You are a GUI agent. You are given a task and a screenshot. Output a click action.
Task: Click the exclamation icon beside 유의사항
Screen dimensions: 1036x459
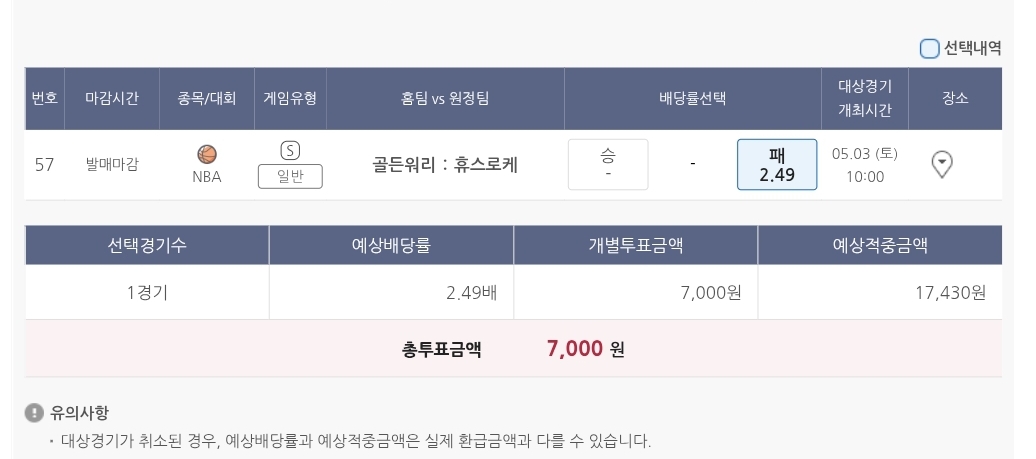click(x=35, y=412)
